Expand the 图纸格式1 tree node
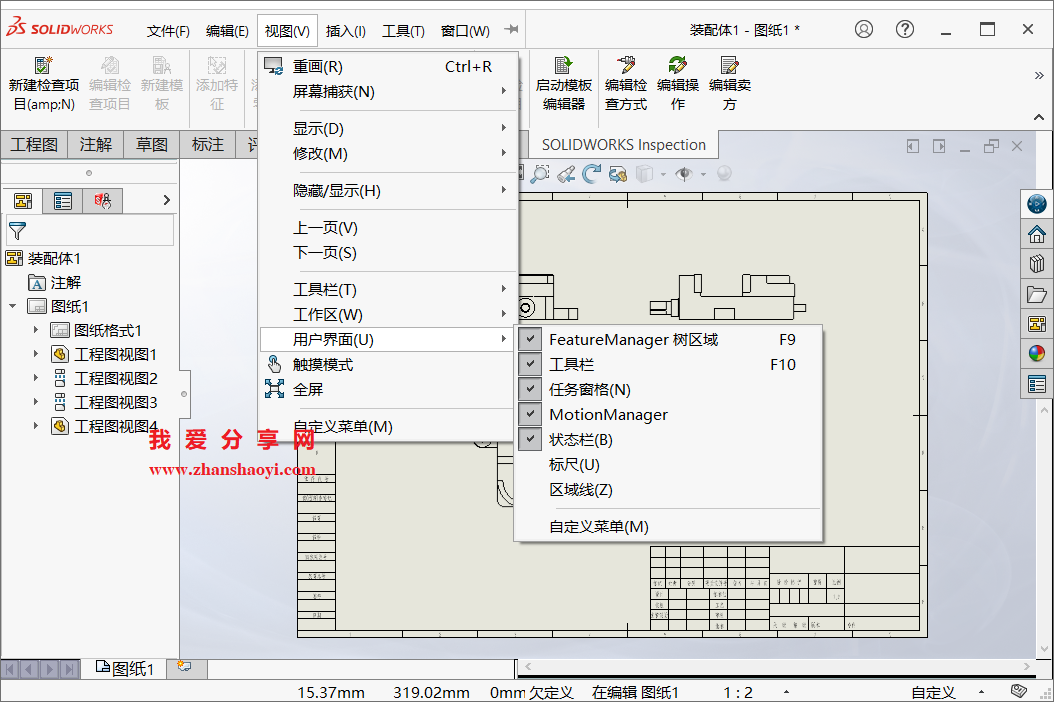The height and width of the screenshot is (702, 1054). click(36, 330)
